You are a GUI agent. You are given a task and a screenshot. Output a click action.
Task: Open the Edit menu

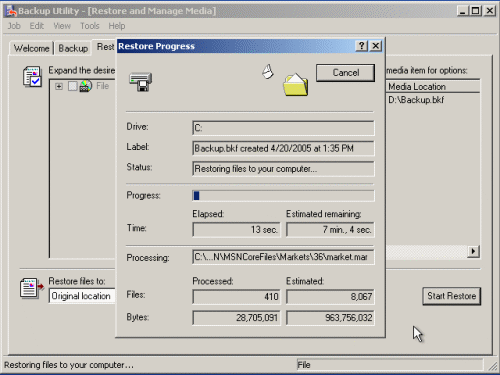coord(37,26)
